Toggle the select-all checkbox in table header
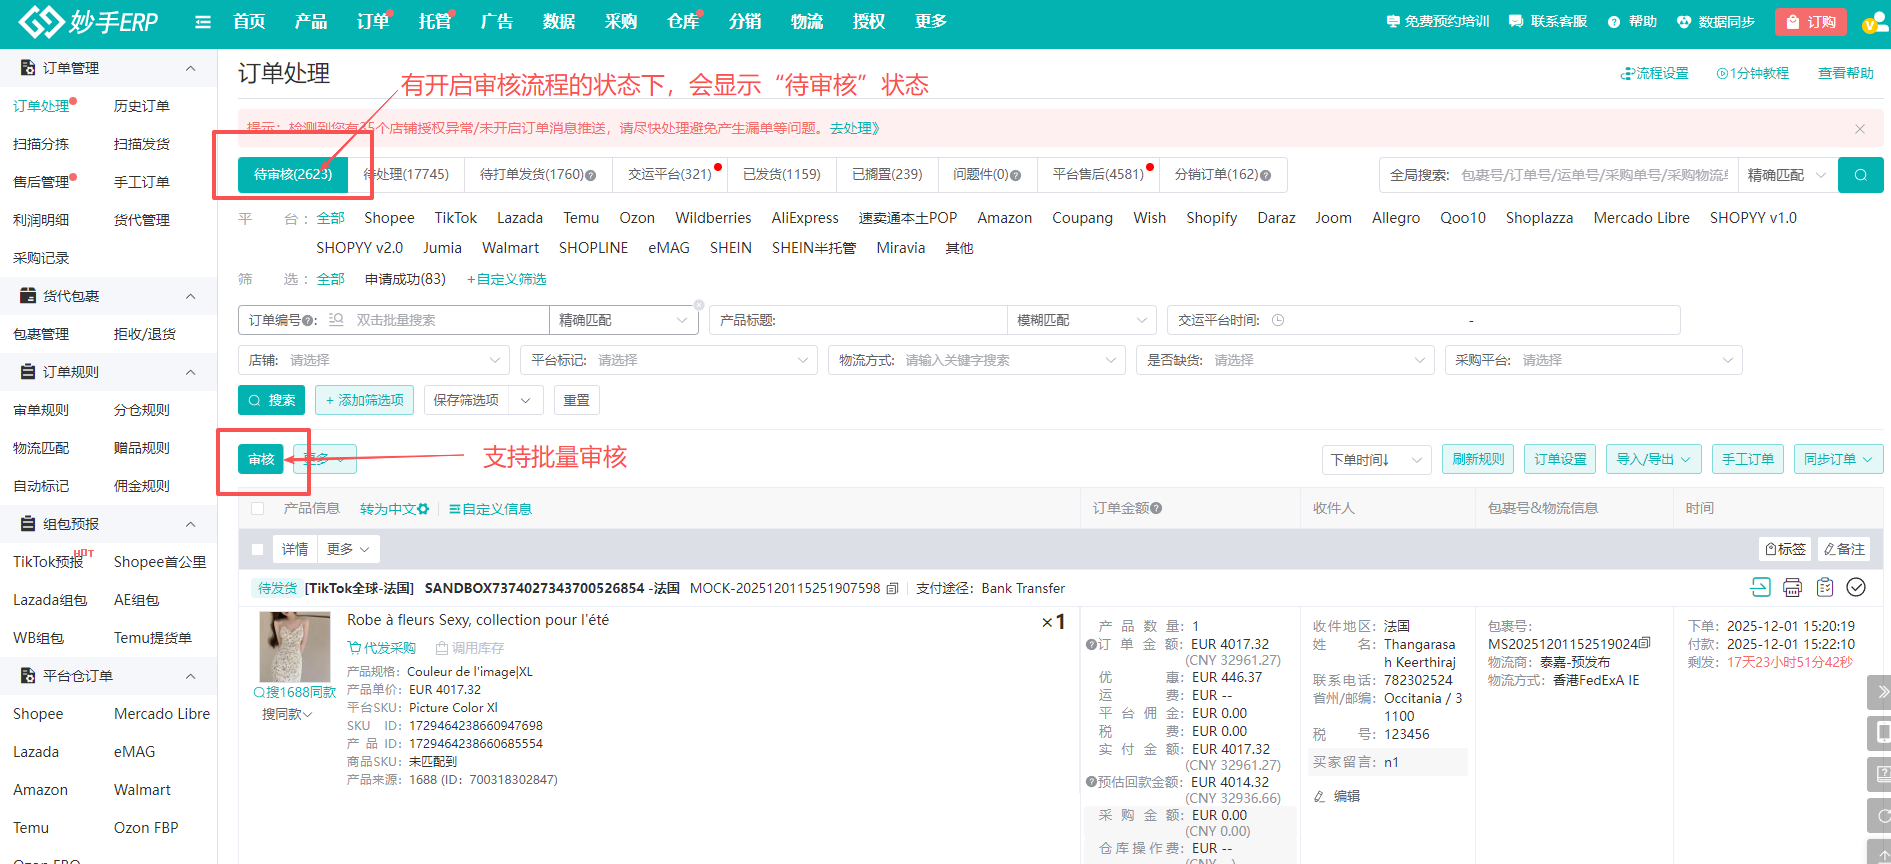Viewport: 1891px width, 864px height. click(x=258, y=509)
